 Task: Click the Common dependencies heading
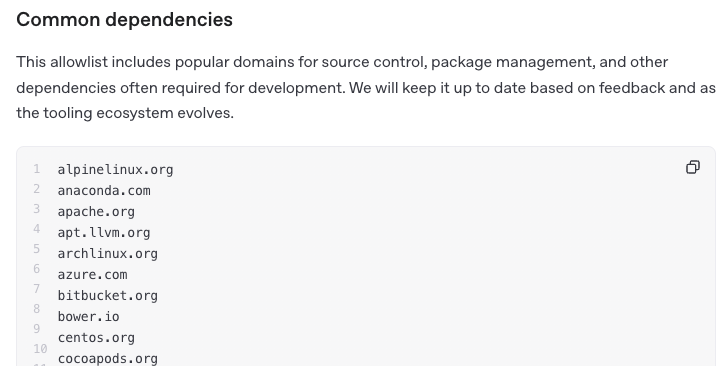pos(124,19)
